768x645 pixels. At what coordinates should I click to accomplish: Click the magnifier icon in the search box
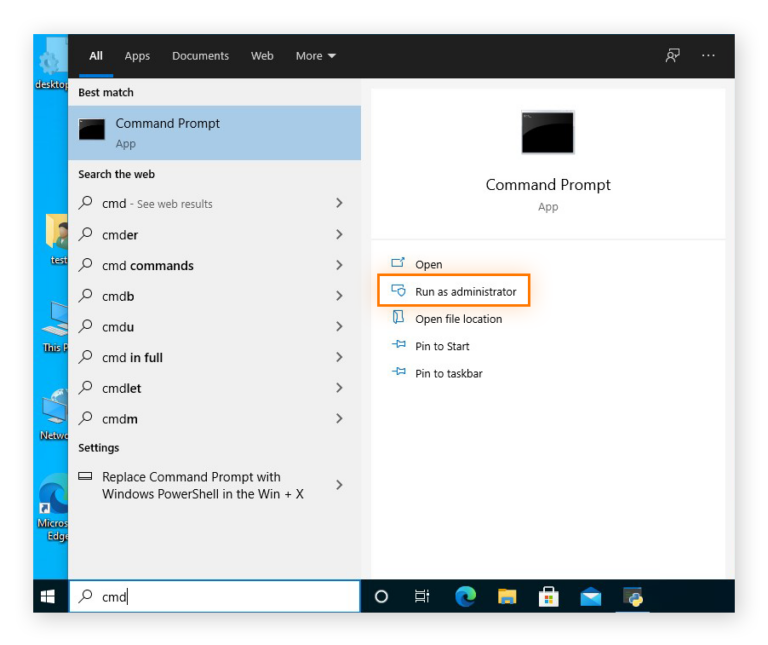(x=86, y=596)
